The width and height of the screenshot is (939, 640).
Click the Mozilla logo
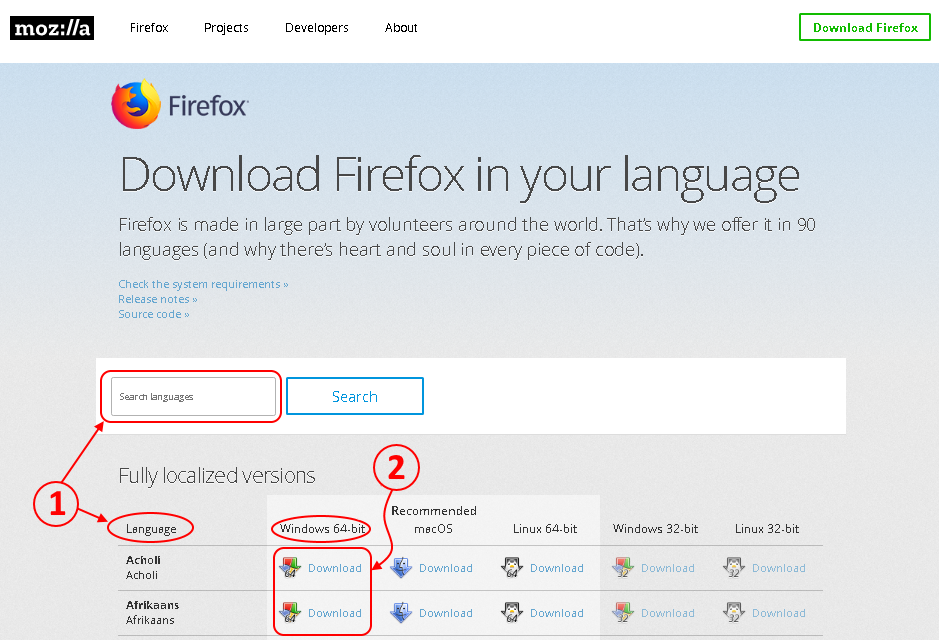(52, 28)
